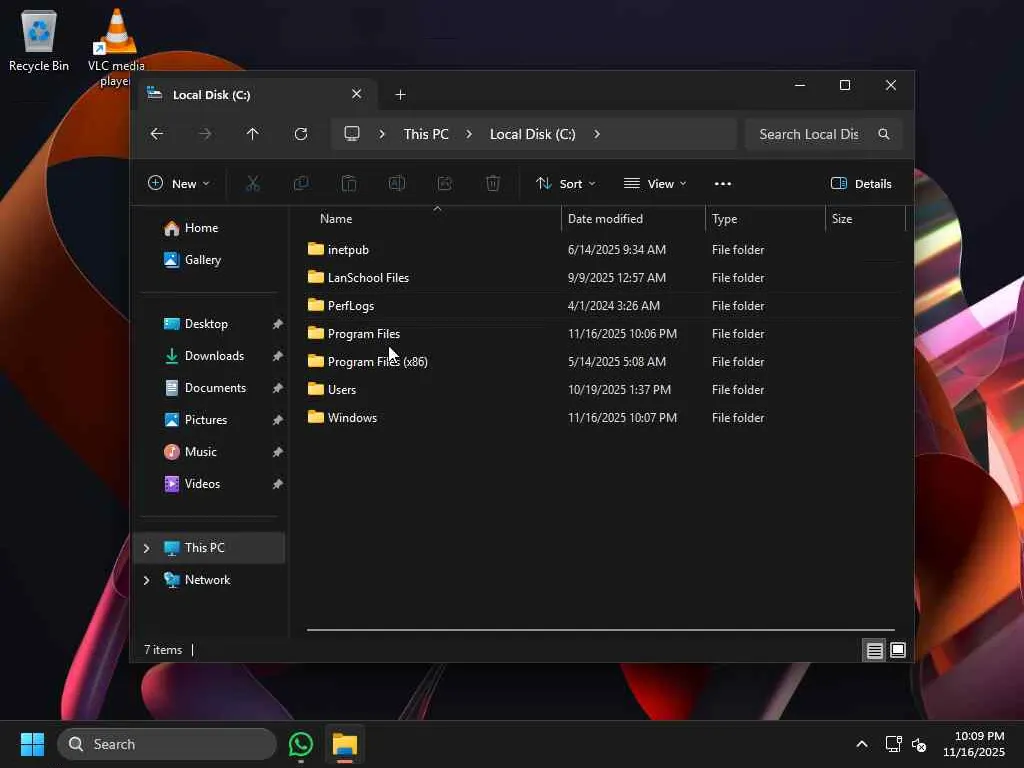Image resolution: width=1024 pixels, height=768 pixels.
Task: Toggle the Details pane button
Action: (861, 184)
